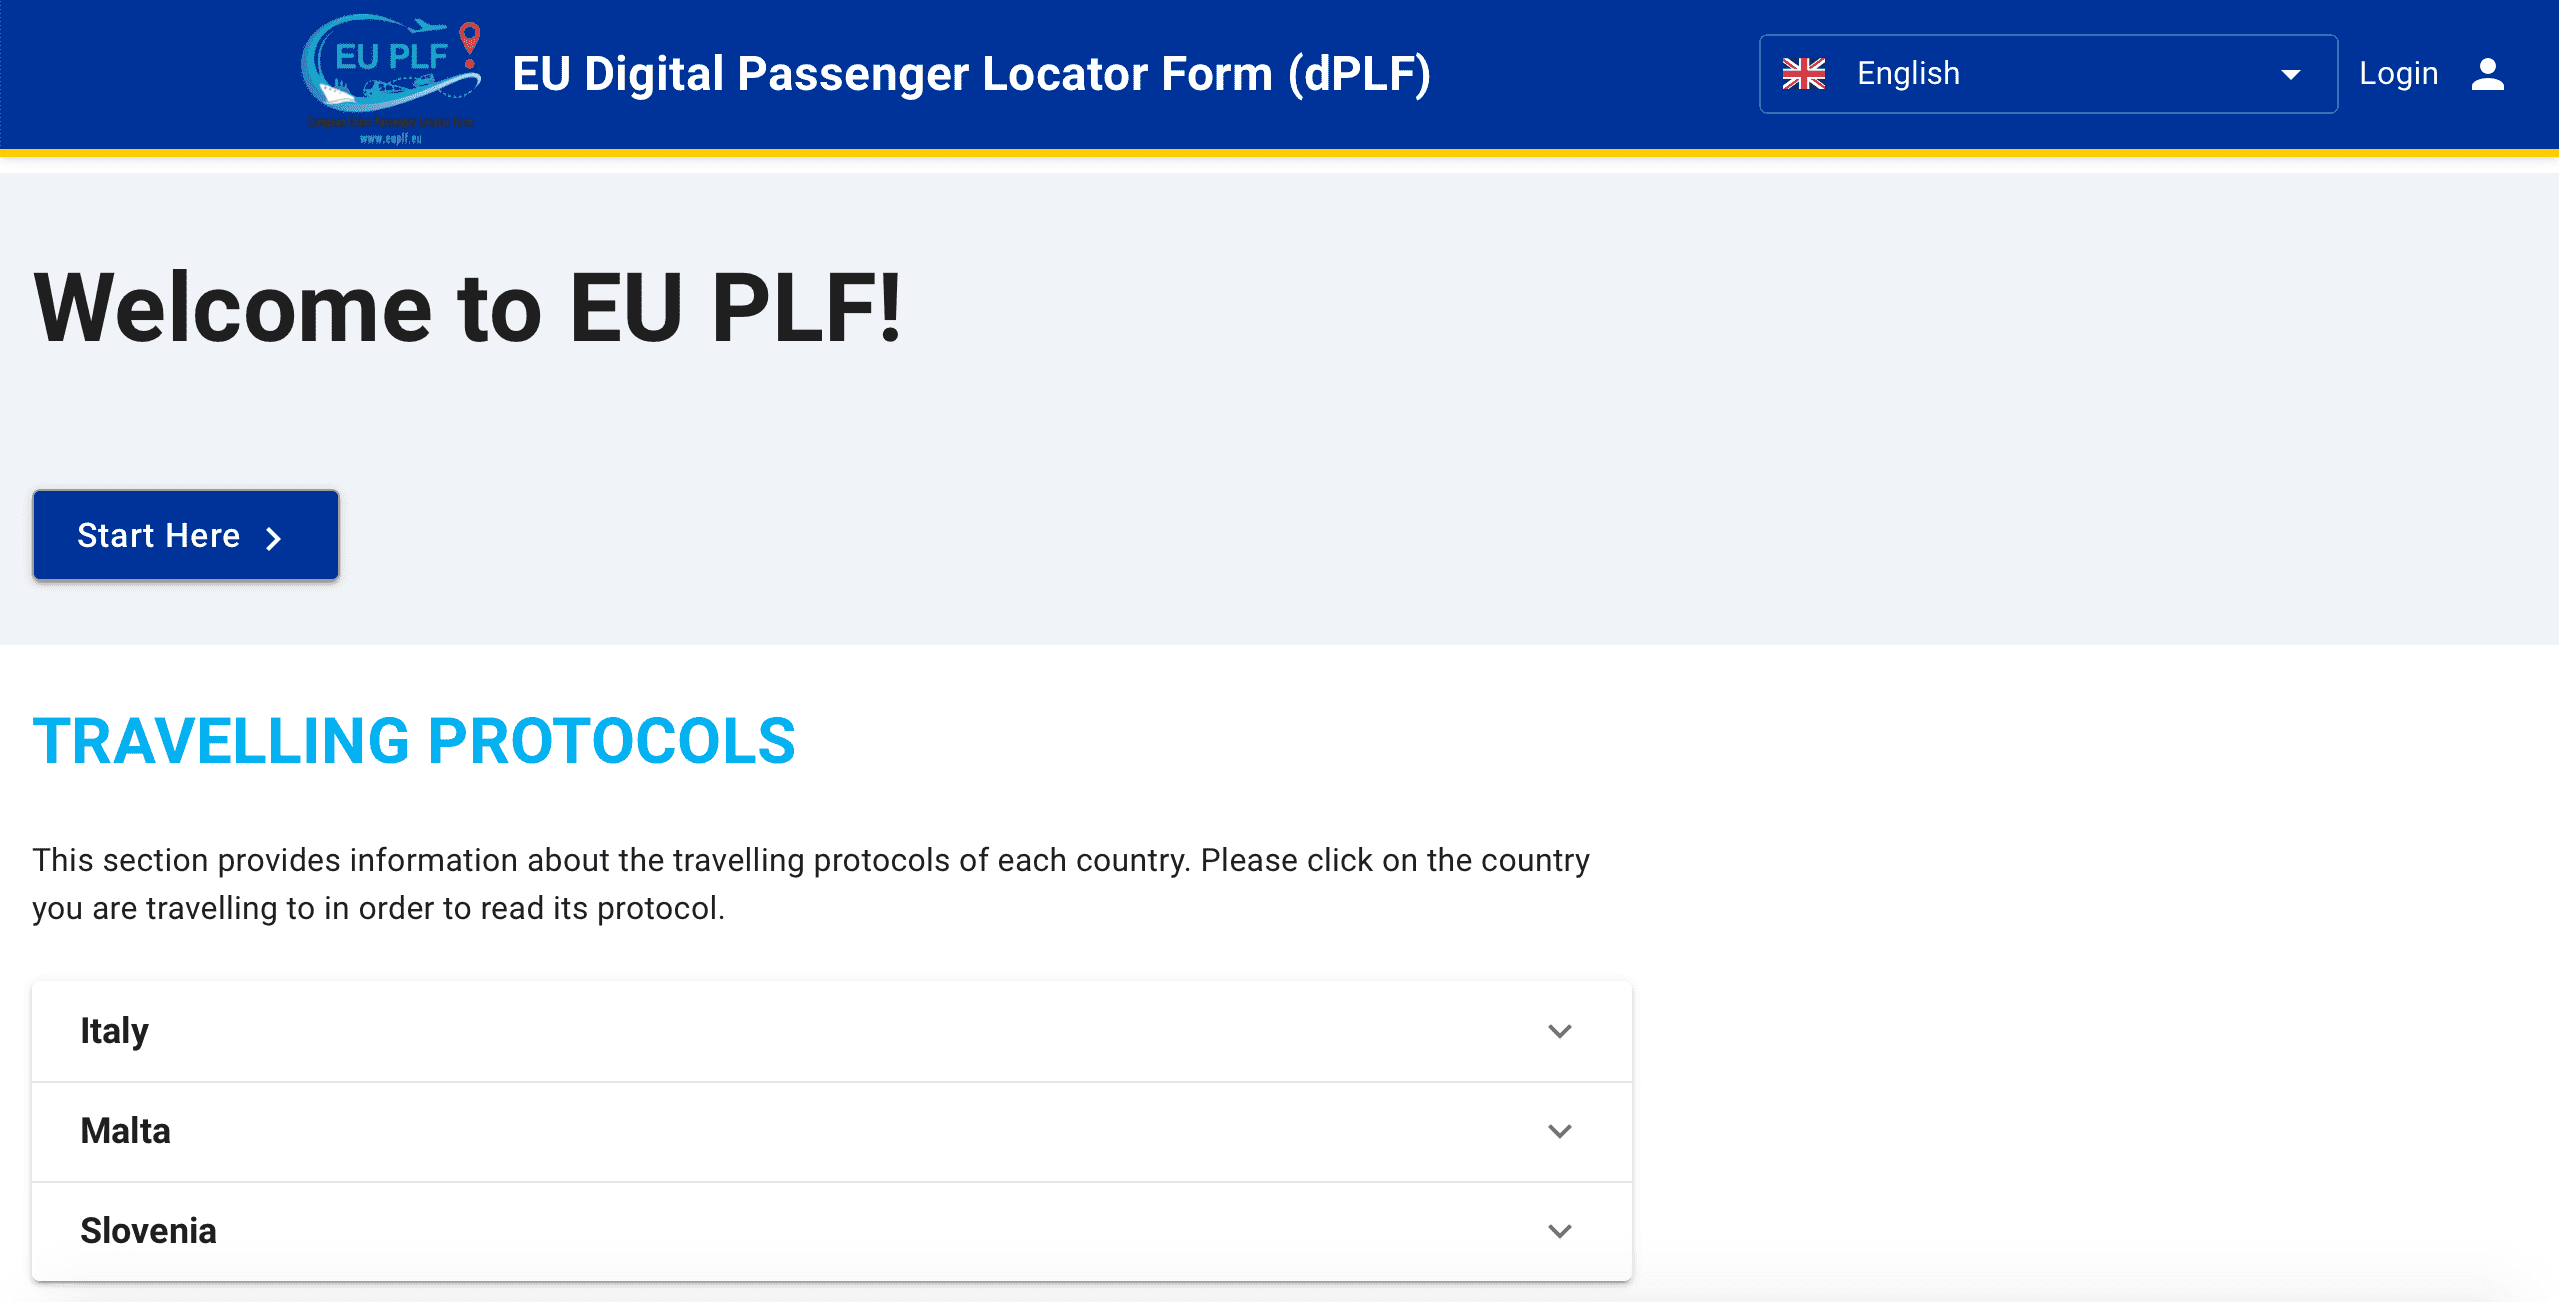
Task: Expand Italy using its chevron
Action: coord(1559,1031)
